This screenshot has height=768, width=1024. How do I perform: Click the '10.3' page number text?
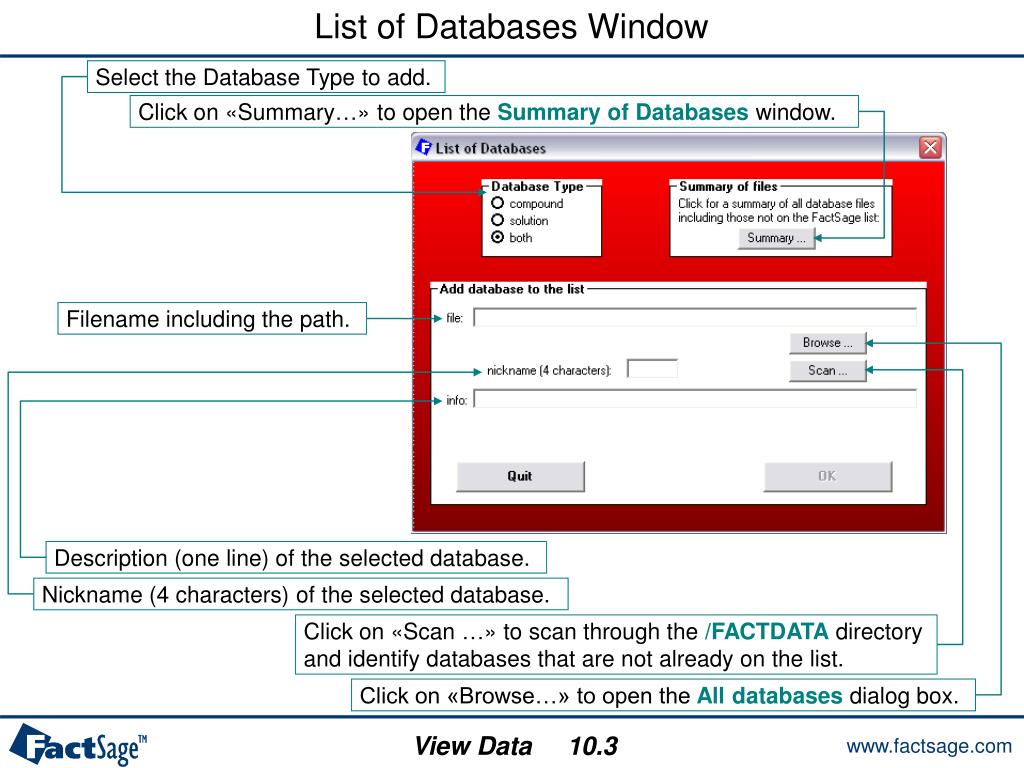pos(594,746)
